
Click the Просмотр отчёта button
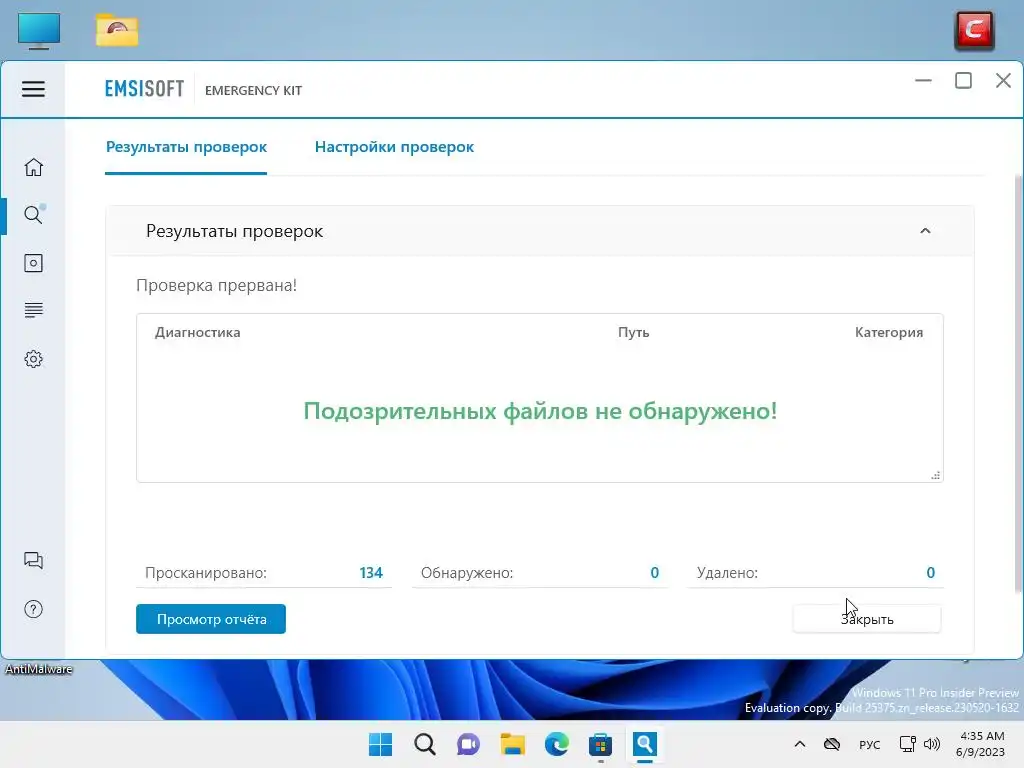(211, 619)
